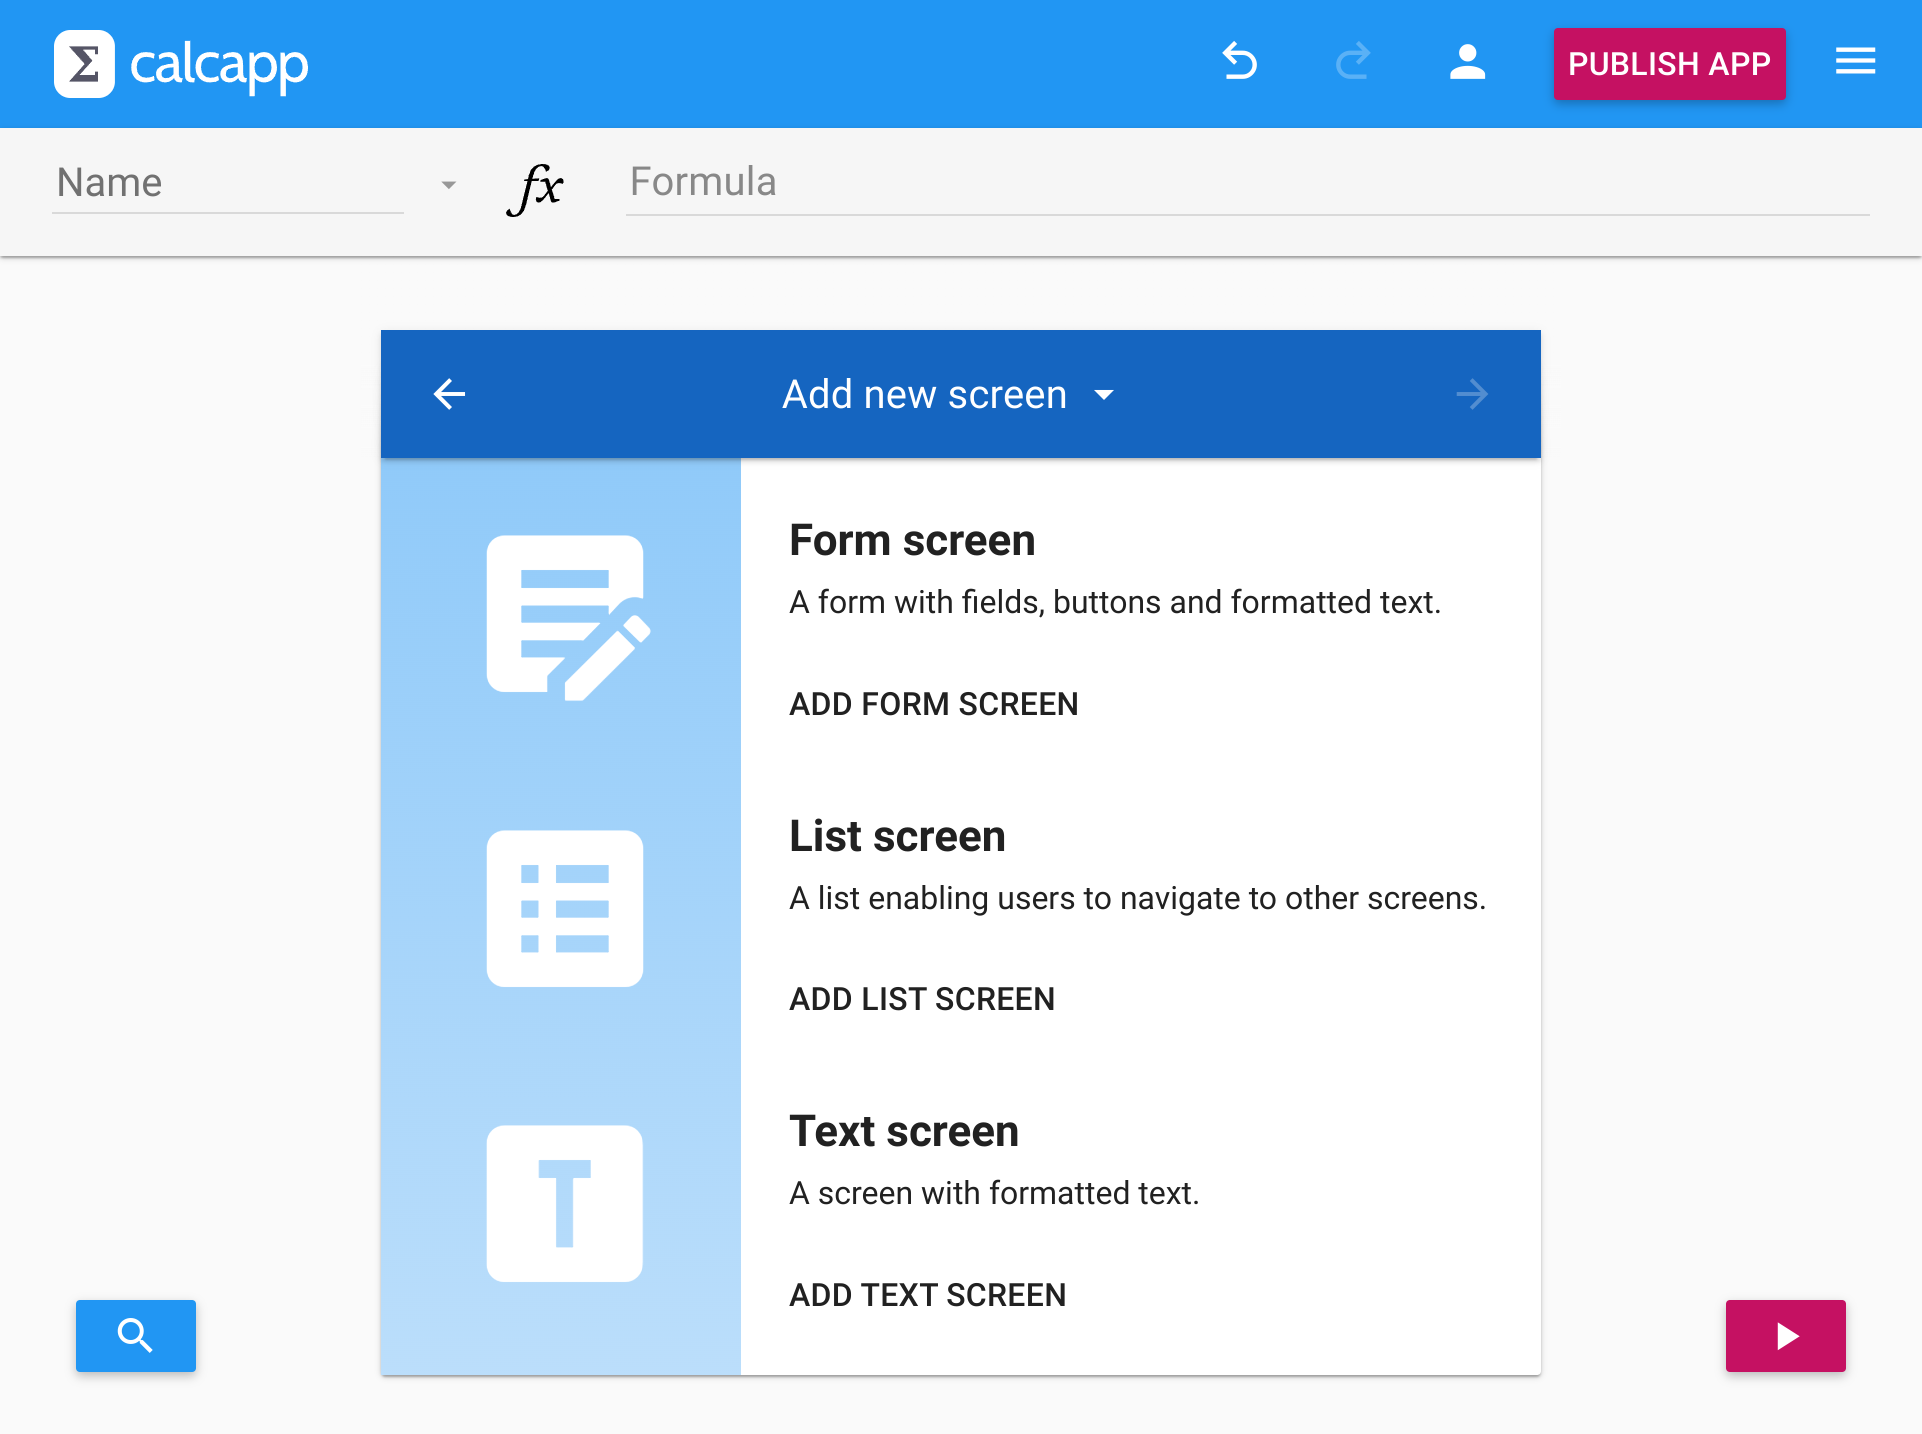Select the undo icon in the header

click(1240, 62)
